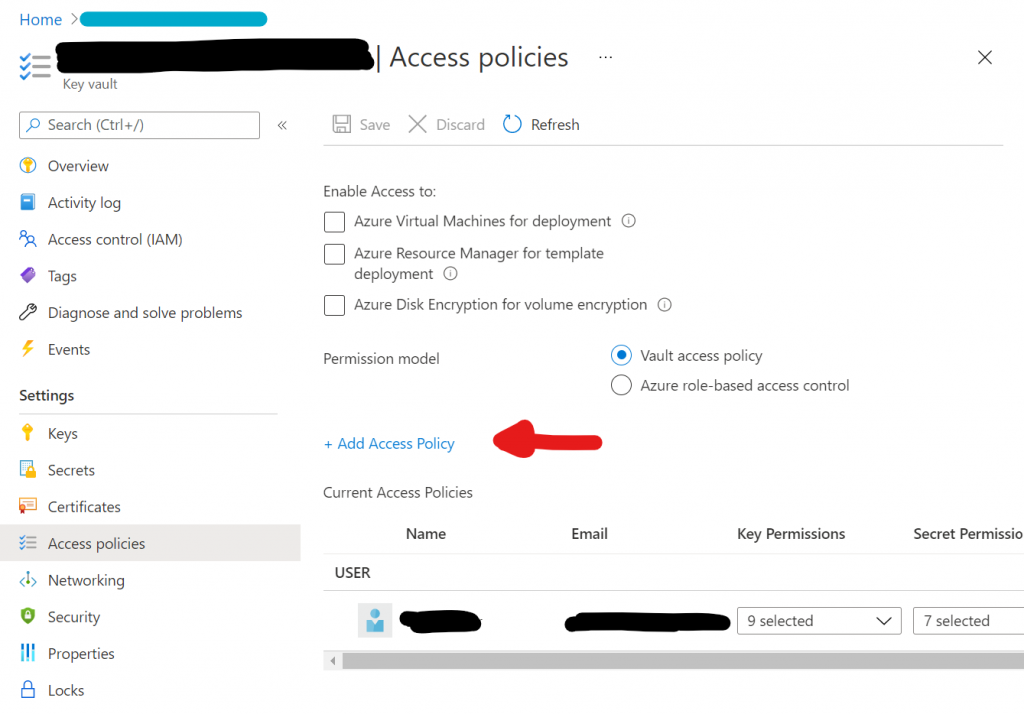Click the USER group row label
The height and width of the screenshot is (714, 1024).
353,573
